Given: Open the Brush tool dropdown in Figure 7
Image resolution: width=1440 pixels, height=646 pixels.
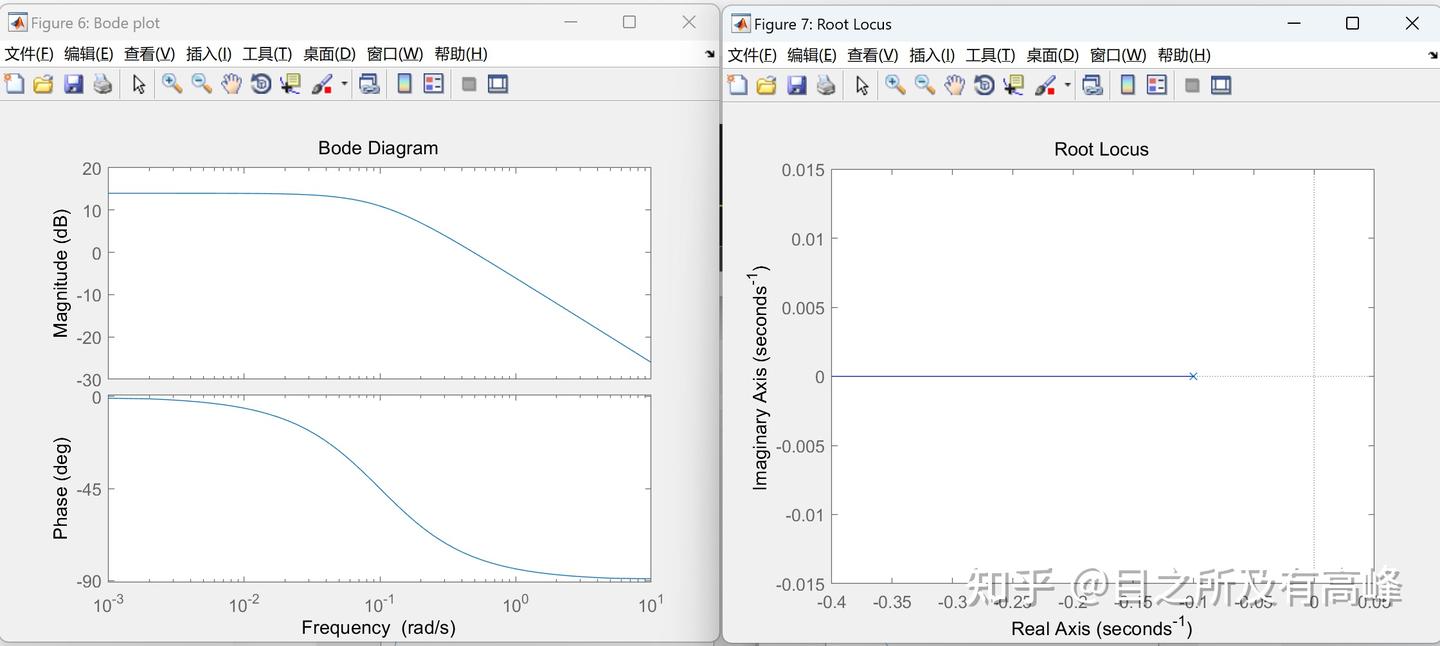Looking at the screenshot, I should coord(1065,84).
